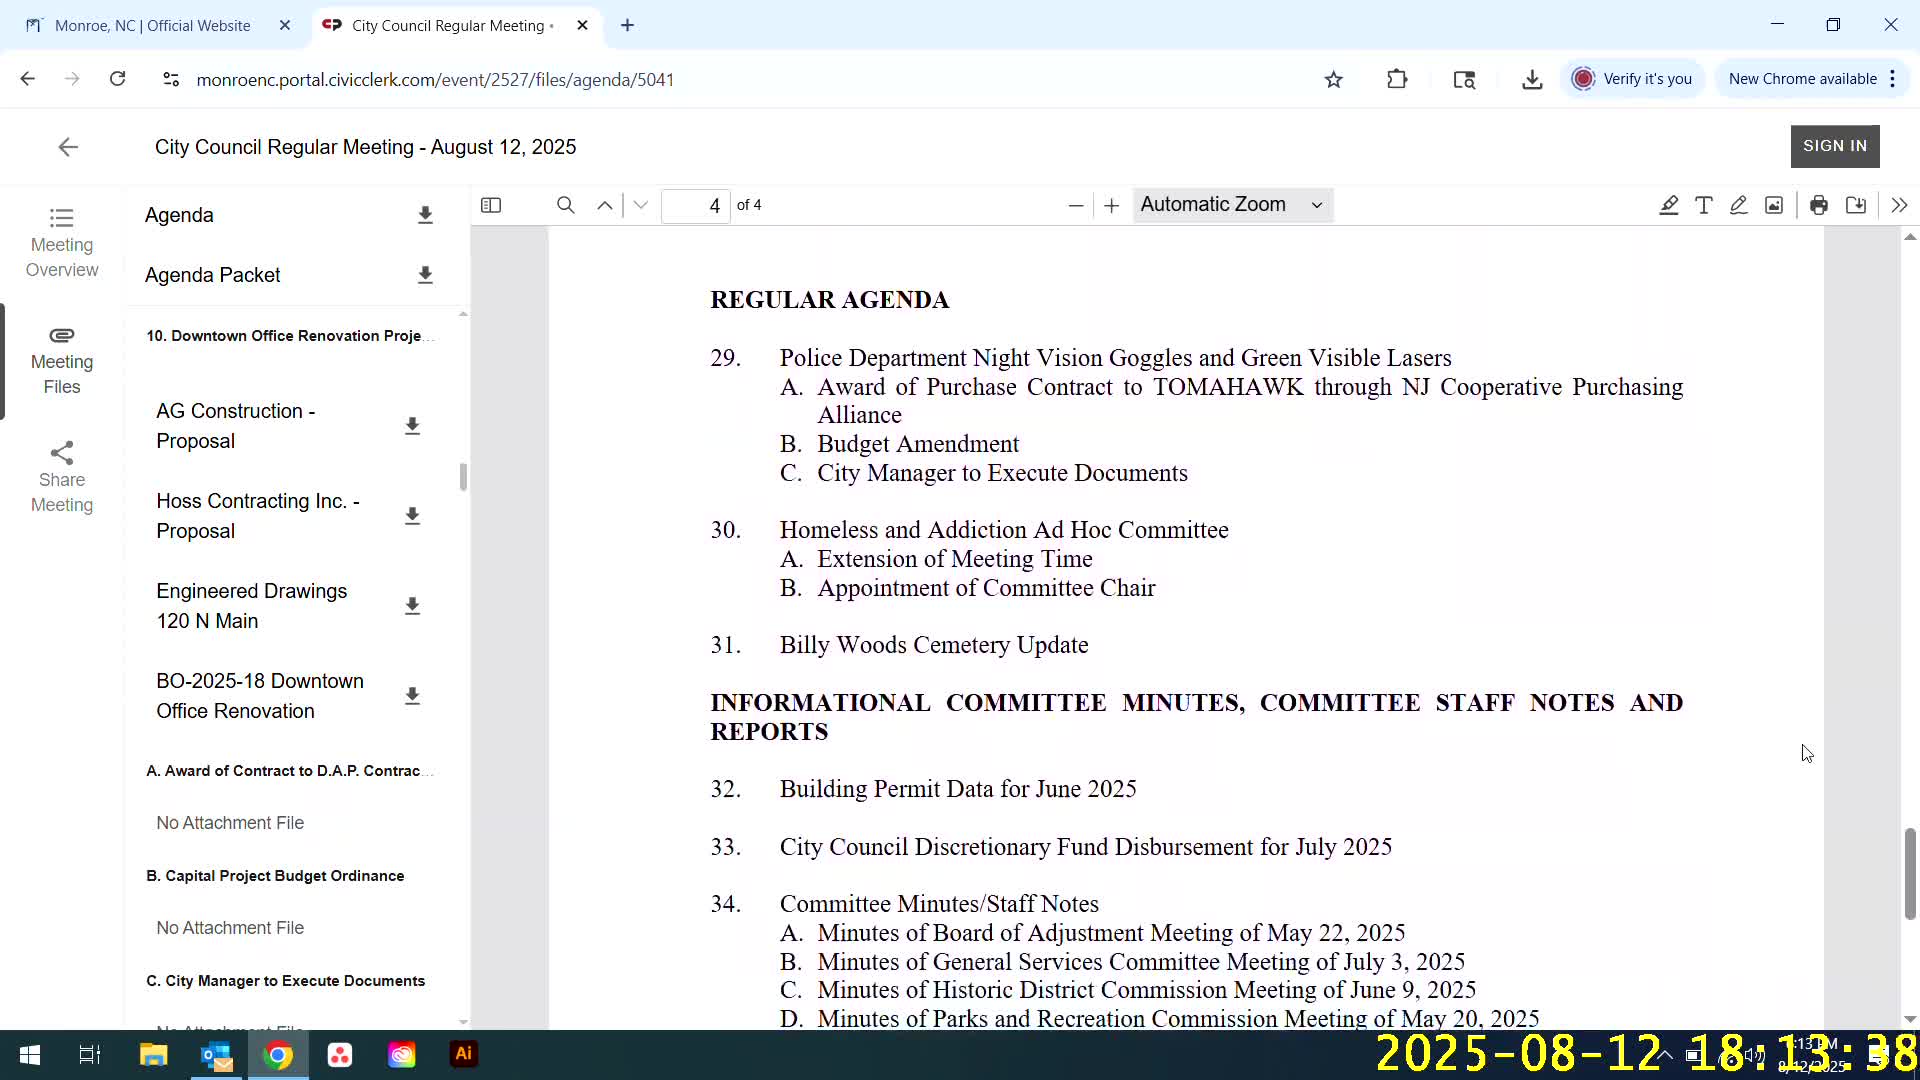Click the SIGN IN button
Image resolution: width=1920 pixels, height=1080 pixels.
pyautogui.click(x=1834, y=146)
